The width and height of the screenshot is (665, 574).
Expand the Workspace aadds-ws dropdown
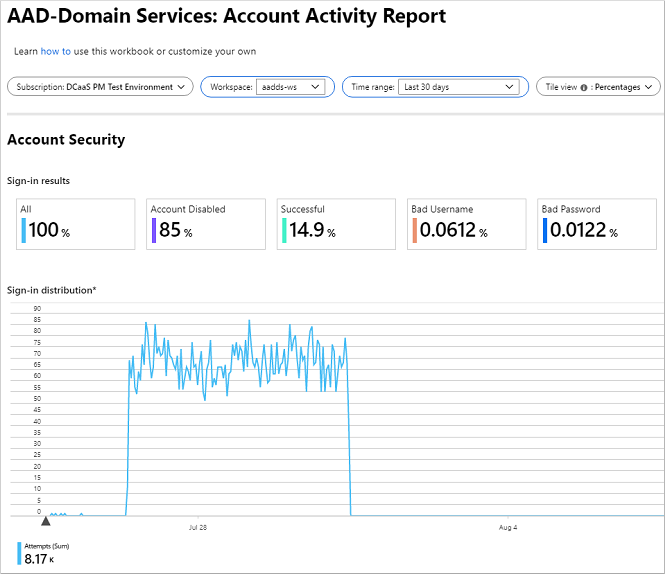[290, 87]
